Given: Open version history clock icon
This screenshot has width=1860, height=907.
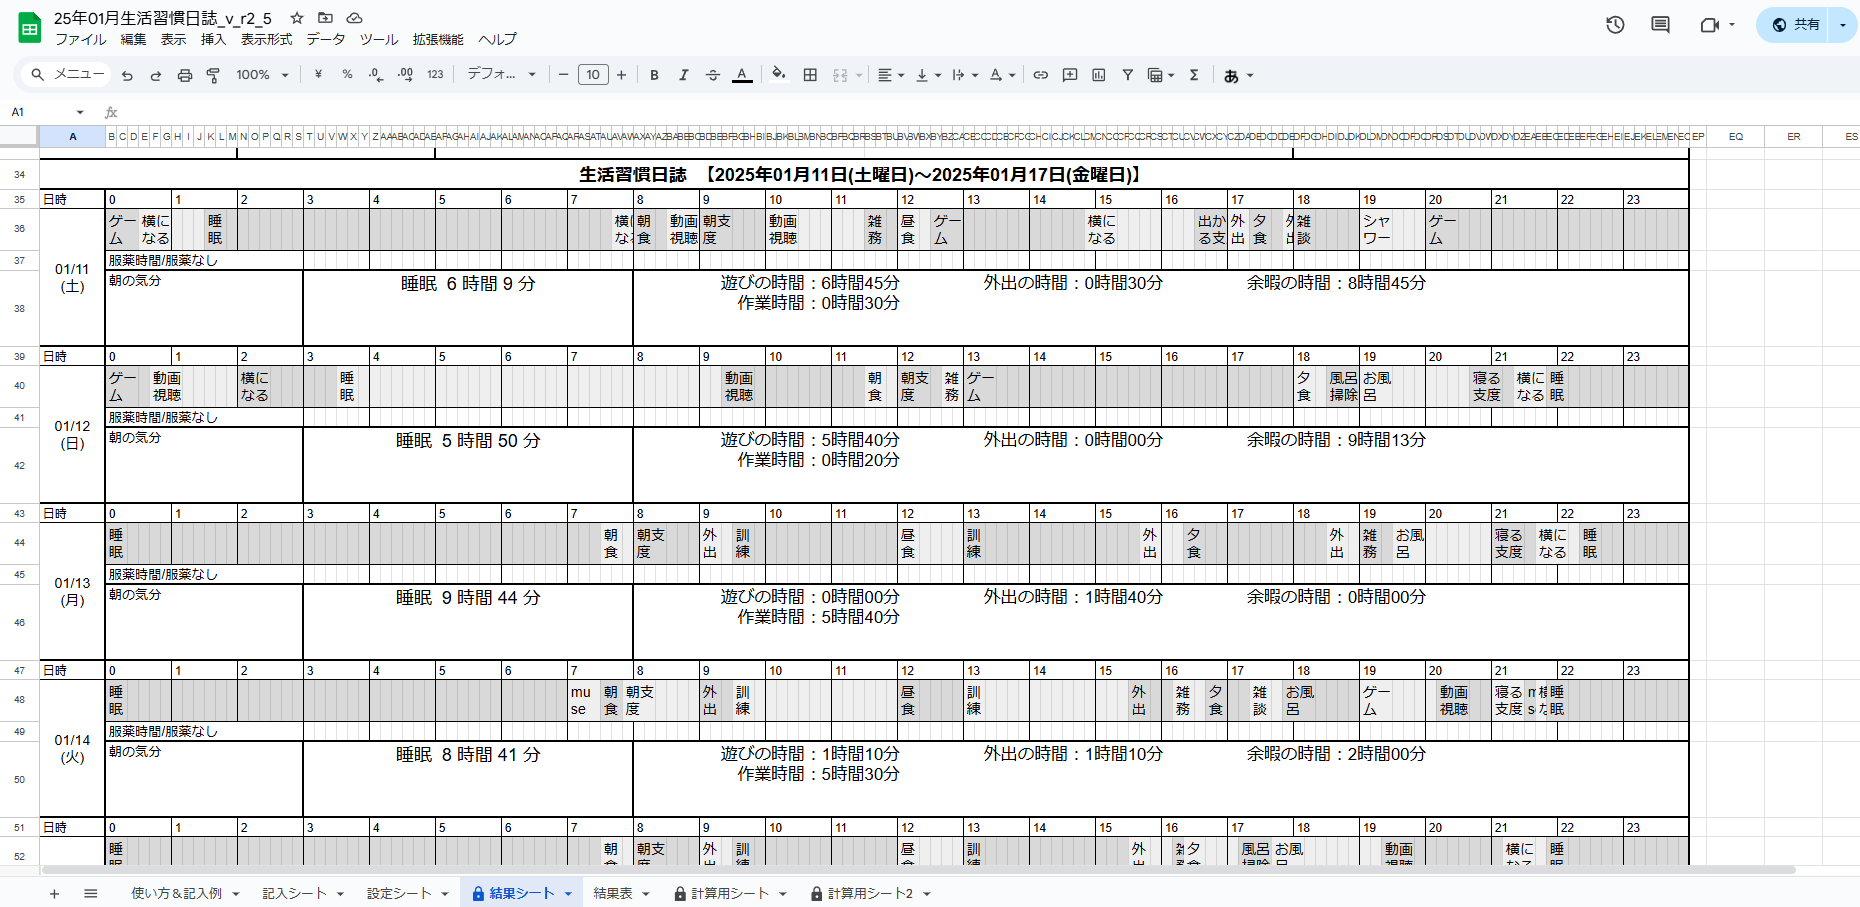Looking at the screenshot, I should click(x=1615, y=25).
